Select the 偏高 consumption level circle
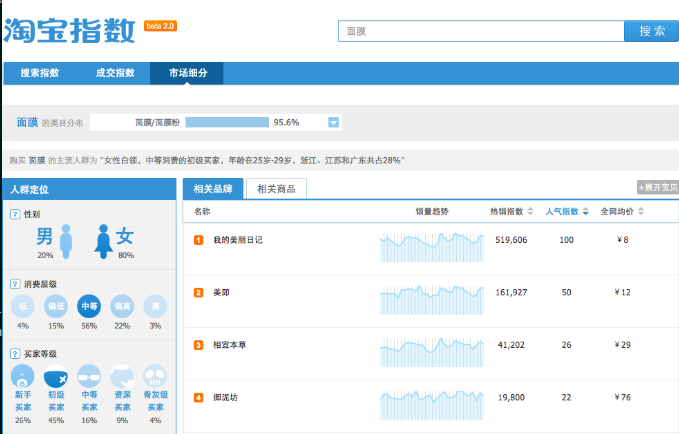679x434 pixels. pyautogui.click(x=122, y=306)
